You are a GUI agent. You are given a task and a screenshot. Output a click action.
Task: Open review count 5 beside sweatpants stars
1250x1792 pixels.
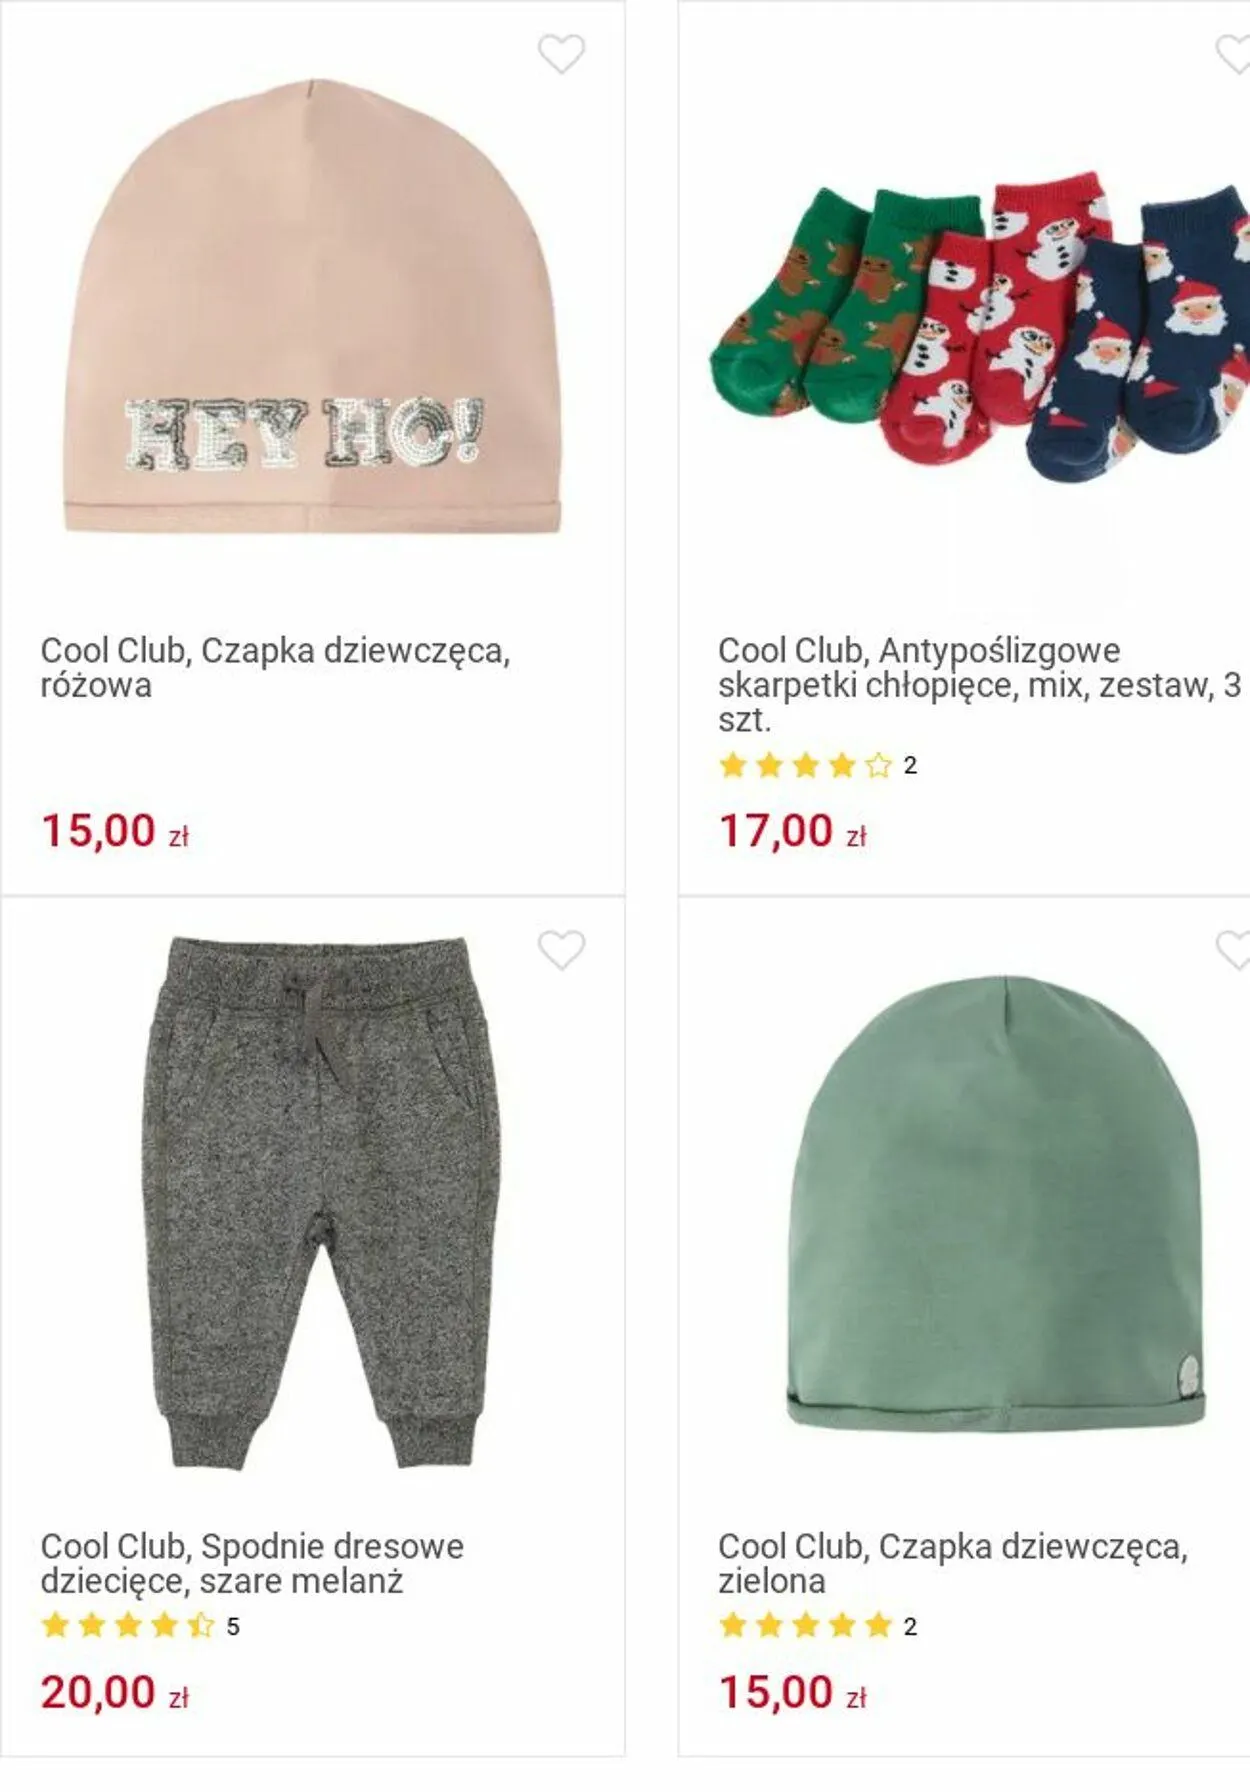click(x=233, y=1627)
